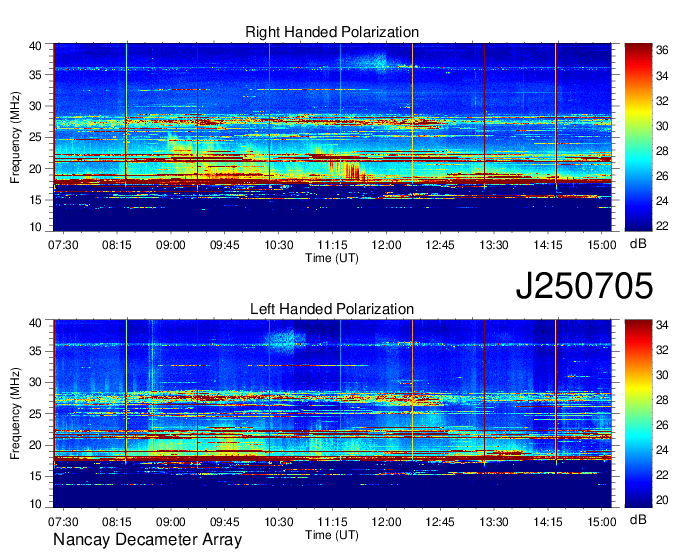Click 13:30 tick under Right Handed plot
The width and height of the screenshot is (680, 552).
[494, 245]
